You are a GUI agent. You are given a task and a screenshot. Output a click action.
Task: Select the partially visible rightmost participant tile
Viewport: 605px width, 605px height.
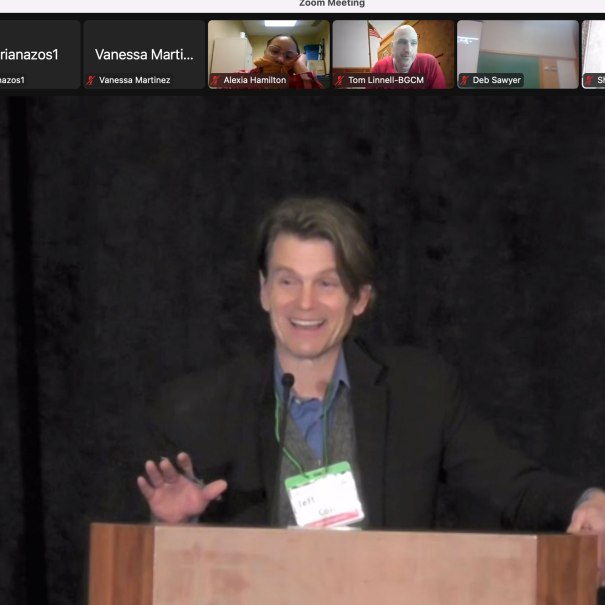click(x=594, y=50)
